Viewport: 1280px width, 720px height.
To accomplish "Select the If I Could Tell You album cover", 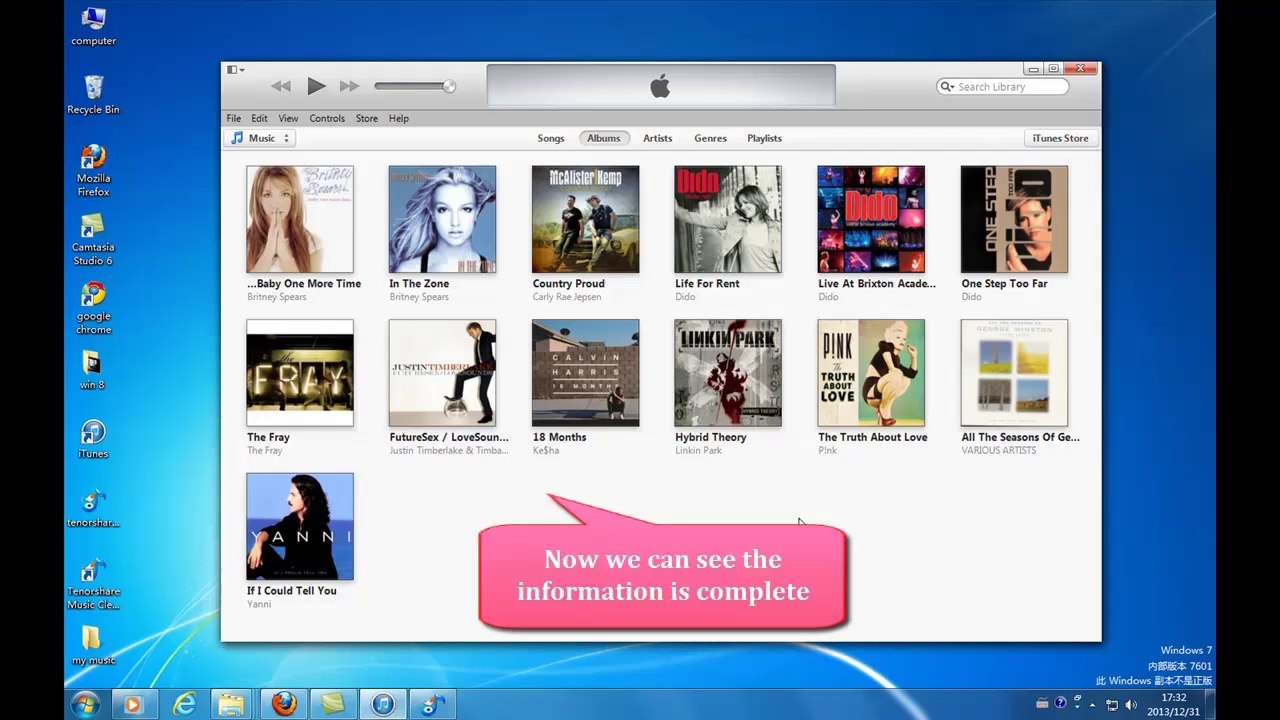I will [x=300, y=527].
